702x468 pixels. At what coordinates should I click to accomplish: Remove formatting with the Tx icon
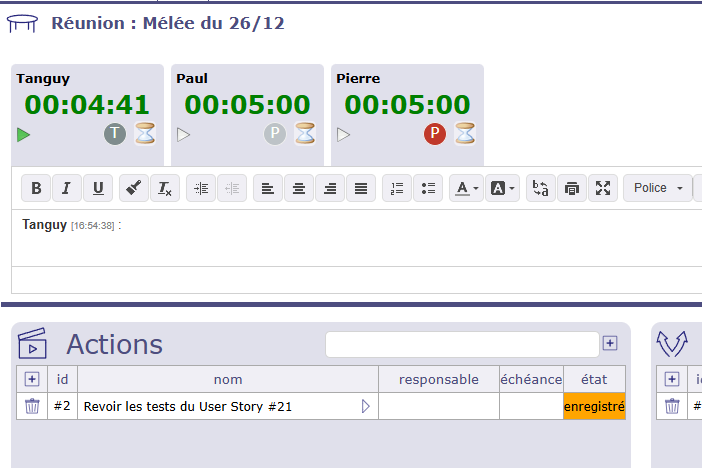click(x=166, y=188)
